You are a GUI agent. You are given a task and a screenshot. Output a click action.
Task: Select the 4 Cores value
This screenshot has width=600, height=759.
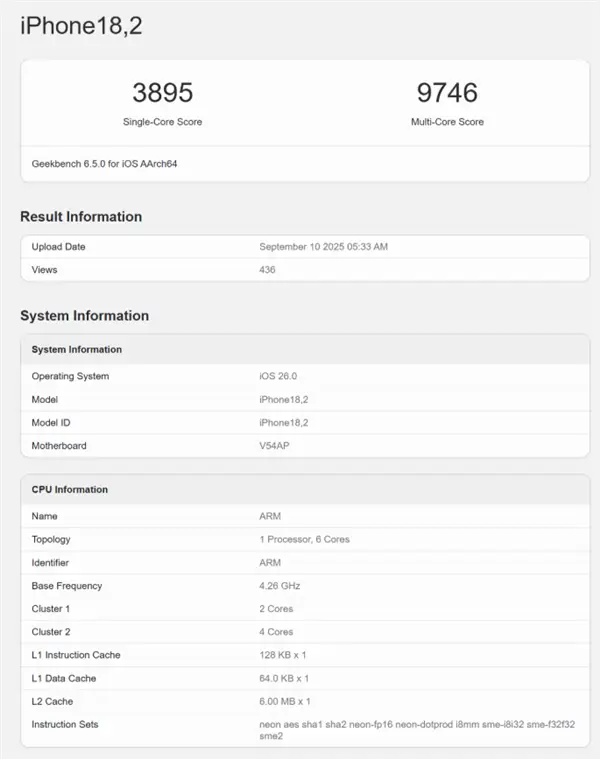tap(276, 632)
